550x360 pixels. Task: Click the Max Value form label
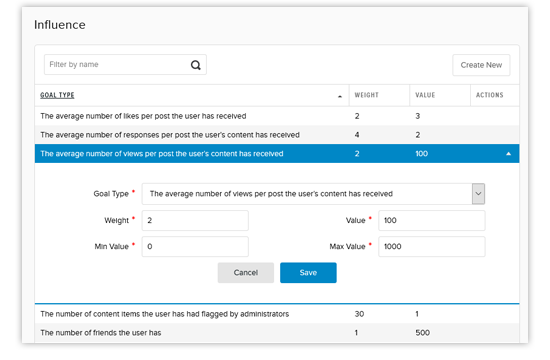coord(347,246)
